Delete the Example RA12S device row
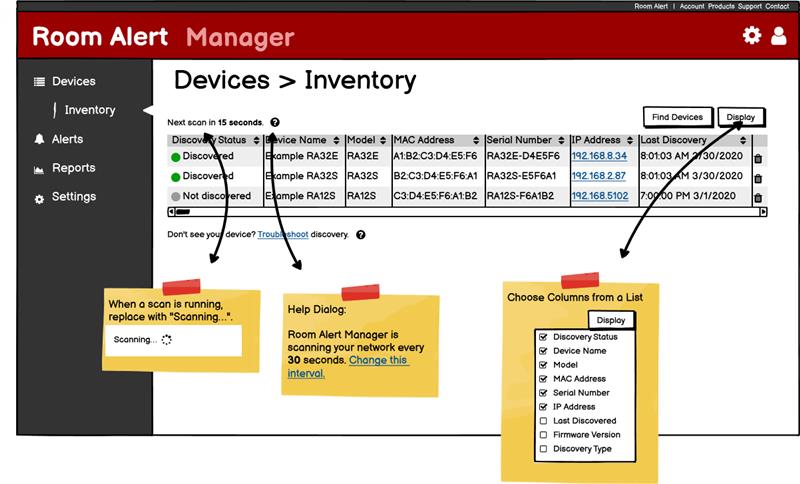Screen dimensions: 800x484 tap(757, 196)
